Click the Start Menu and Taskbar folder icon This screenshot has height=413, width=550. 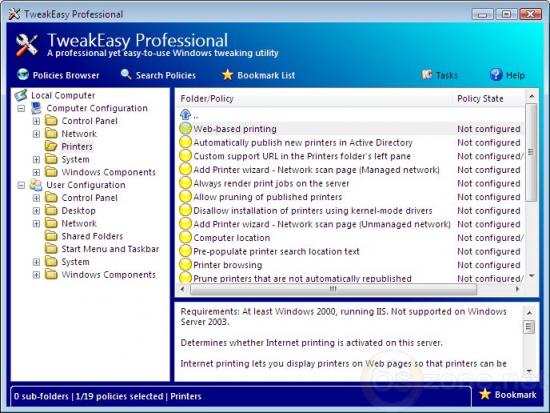(51, 249)
